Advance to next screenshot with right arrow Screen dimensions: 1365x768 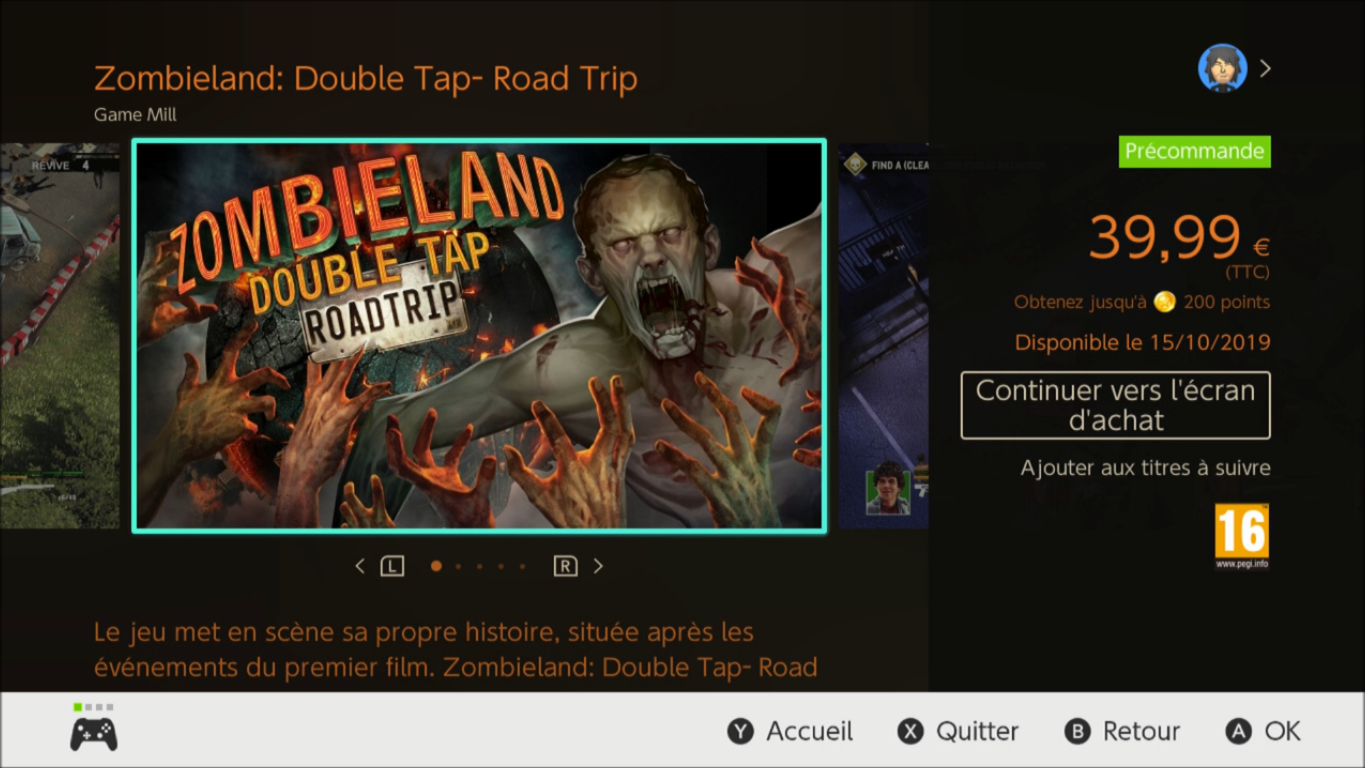[598, 566]
